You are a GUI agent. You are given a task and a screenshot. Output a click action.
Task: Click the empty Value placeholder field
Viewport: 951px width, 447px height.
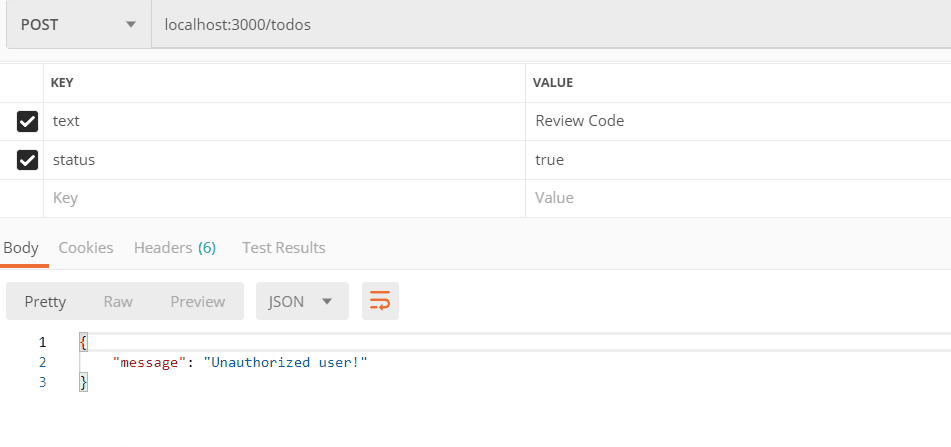pos(735,198)
